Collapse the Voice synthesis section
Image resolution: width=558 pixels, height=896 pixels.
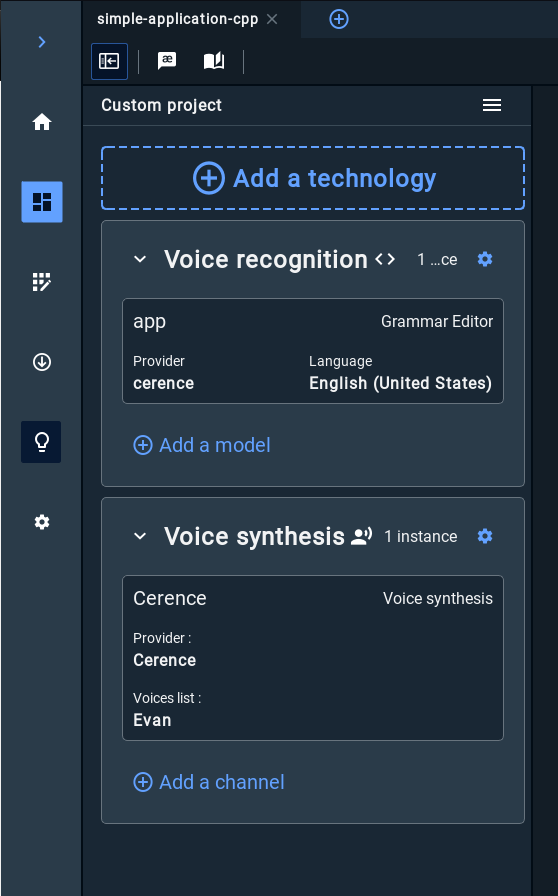140,536
